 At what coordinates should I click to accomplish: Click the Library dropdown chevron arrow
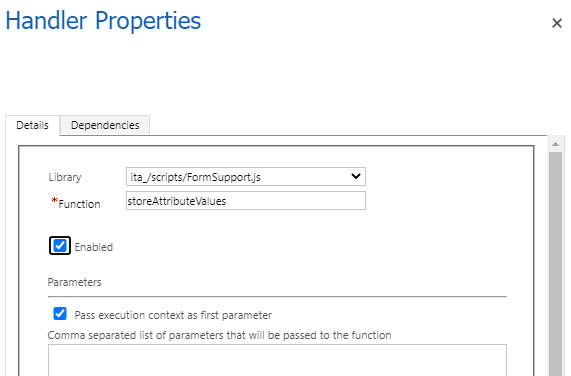(356, 177)
